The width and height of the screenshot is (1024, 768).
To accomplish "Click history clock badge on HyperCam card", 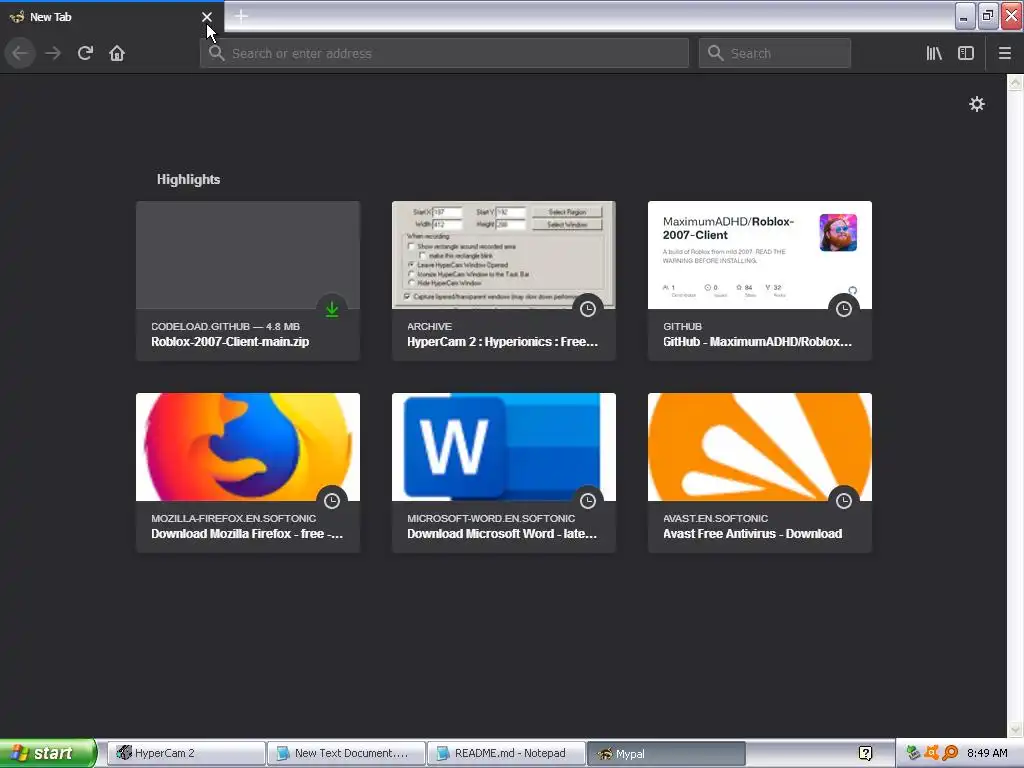I will coord(588,309).
